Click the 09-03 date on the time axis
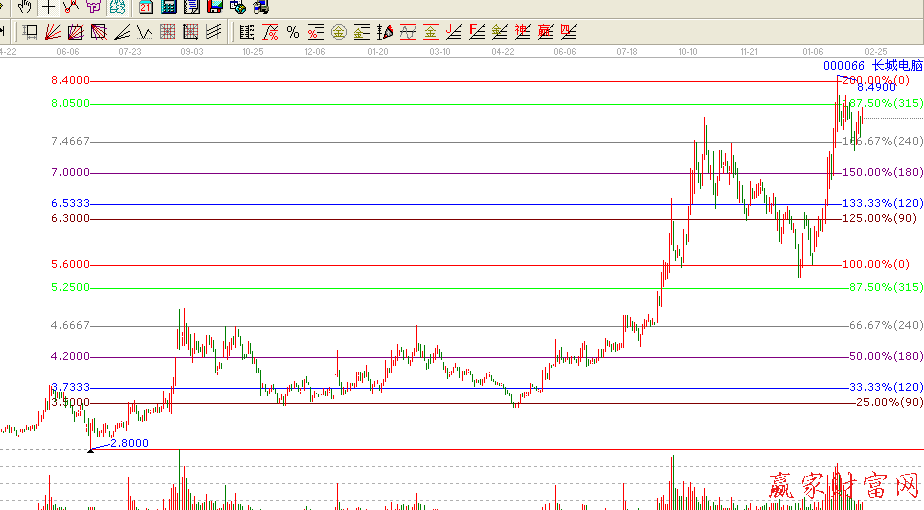 click(191, 50)
